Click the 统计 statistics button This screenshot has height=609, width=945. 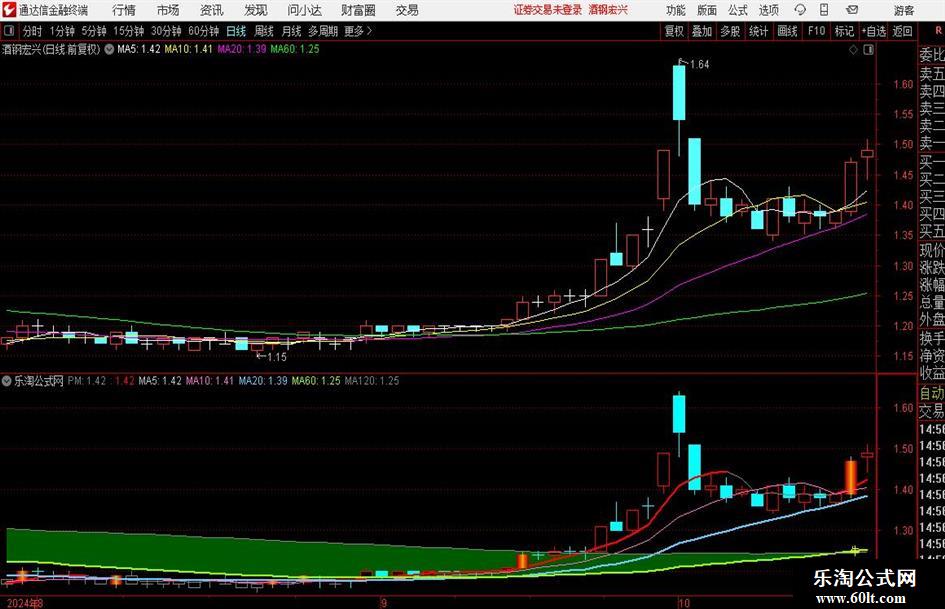[x=758, y=31]
